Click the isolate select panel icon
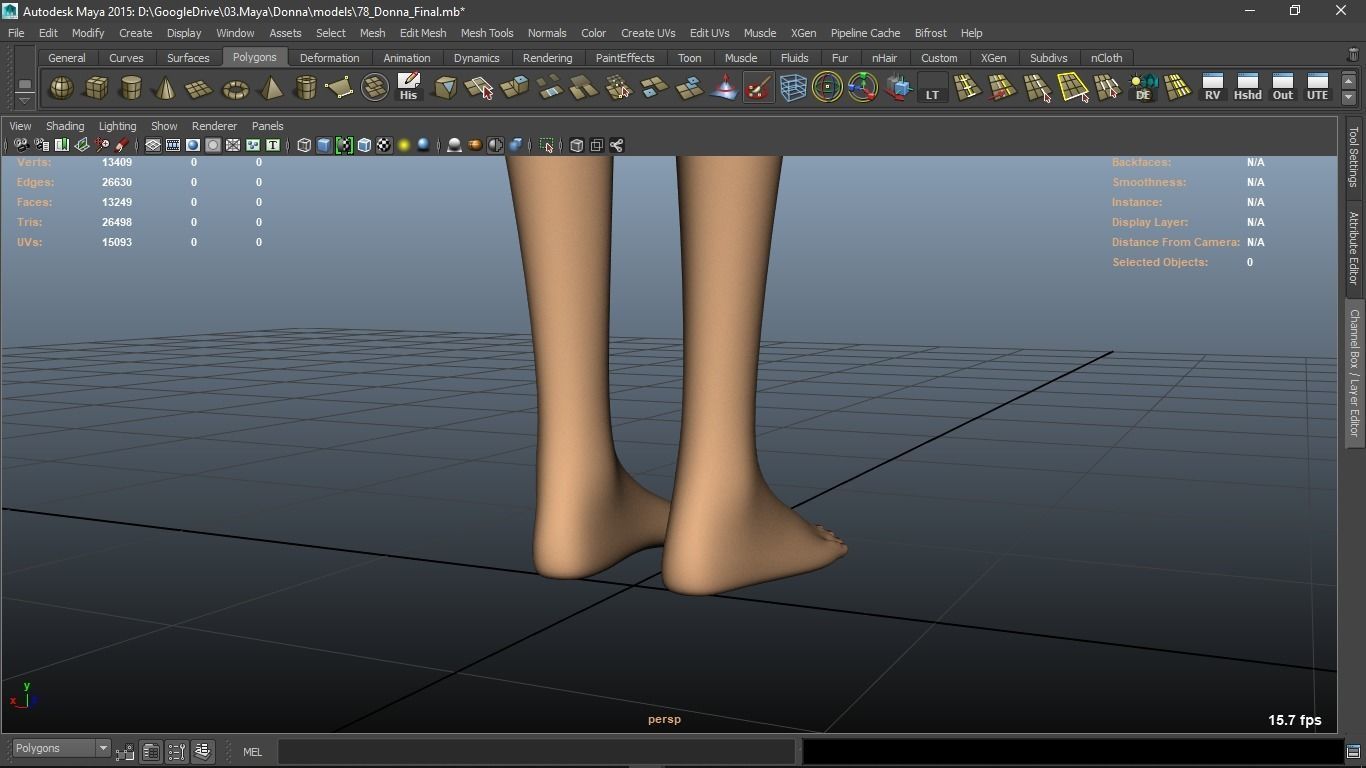The width and height of the screenshot is (1366, 768). [547, 145]
